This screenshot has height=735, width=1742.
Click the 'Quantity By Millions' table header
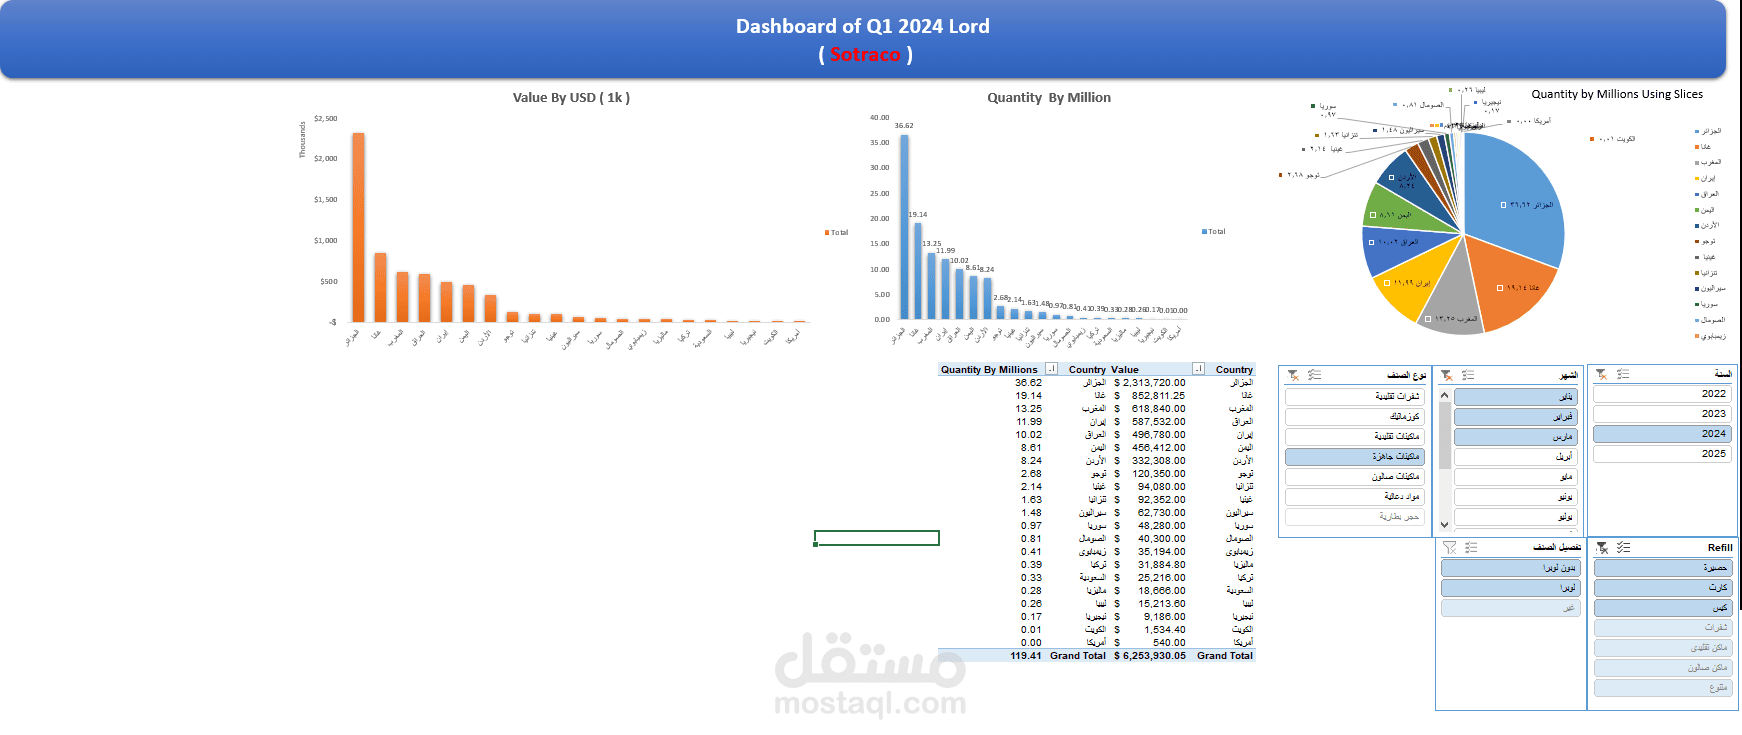point(989,370)
